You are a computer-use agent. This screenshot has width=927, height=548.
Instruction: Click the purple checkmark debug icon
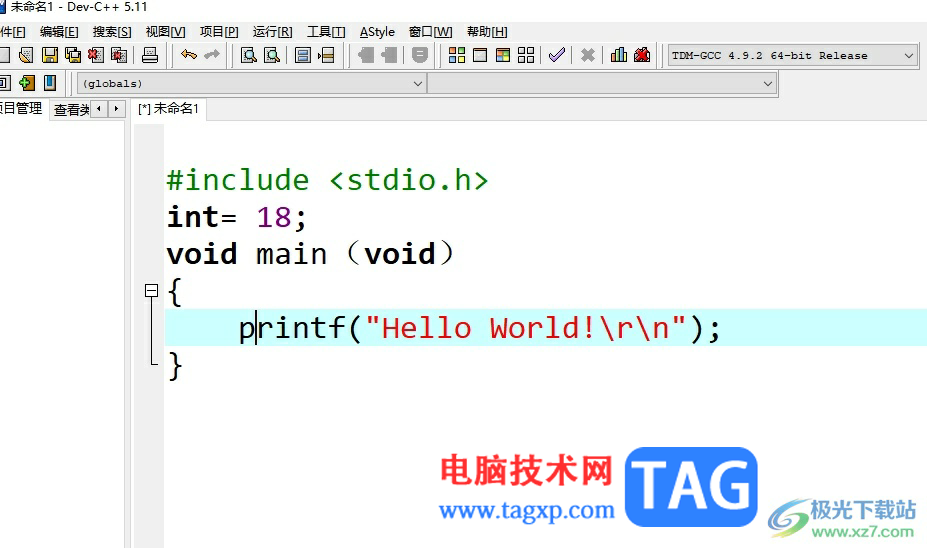coord(557,56)
